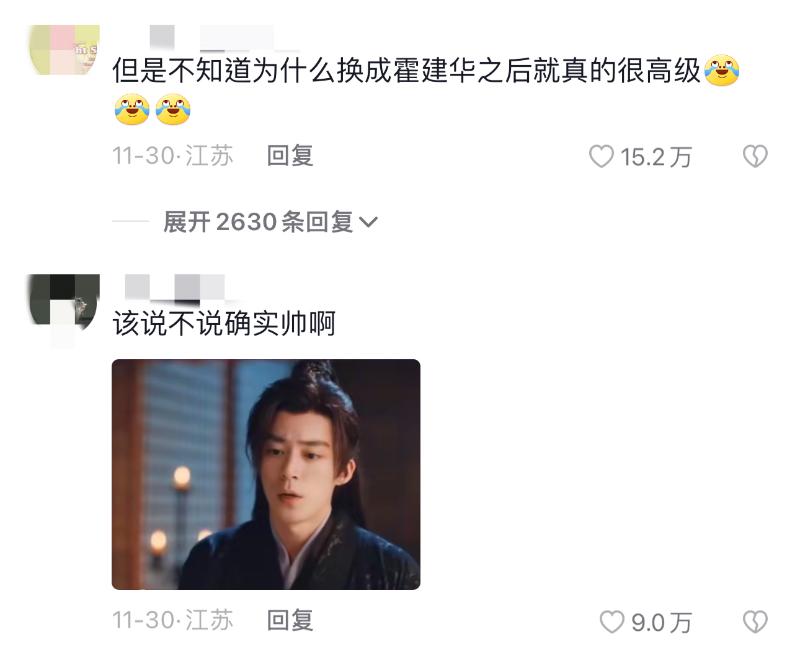Tap the broken-heart dislike on the second comment
This screenshot has width=800, height=655.
(755, 622)
